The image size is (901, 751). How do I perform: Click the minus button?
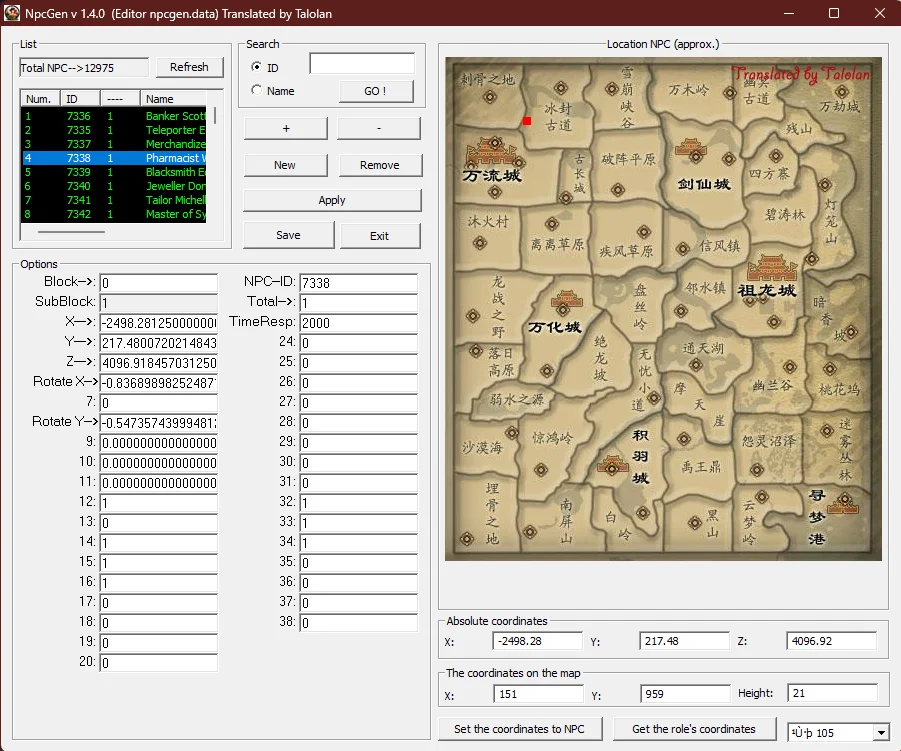pos(379,129)
